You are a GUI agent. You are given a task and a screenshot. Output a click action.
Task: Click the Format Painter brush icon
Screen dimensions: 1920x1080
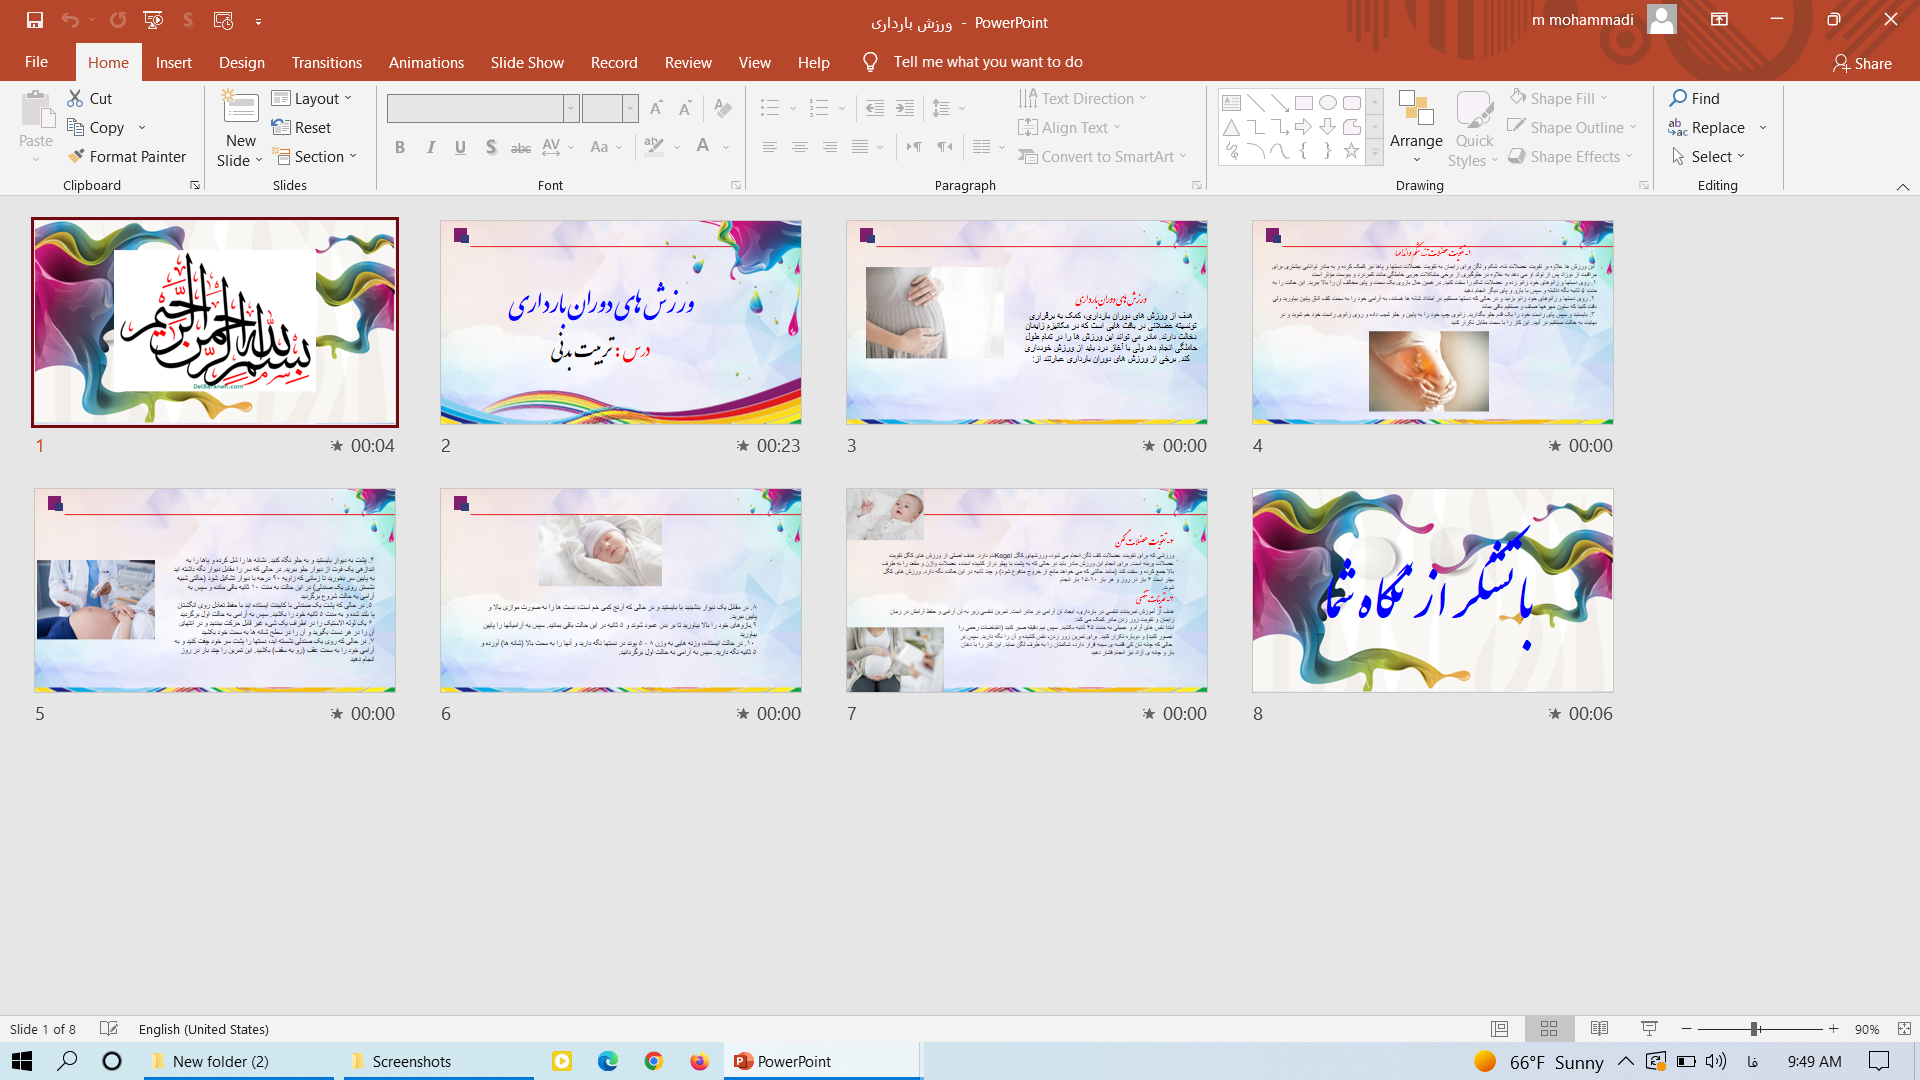(76, 157)
